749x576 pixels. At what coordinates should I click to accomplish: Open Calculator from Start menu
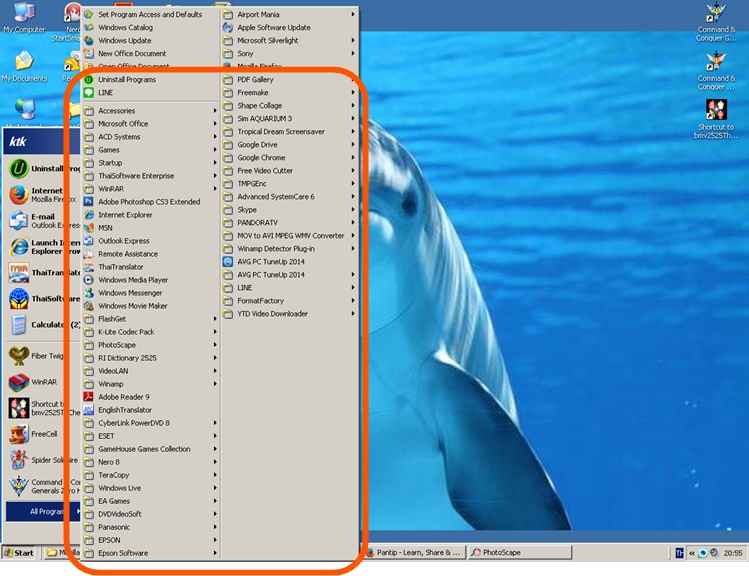pyautogui.click(x=43, y=325)
